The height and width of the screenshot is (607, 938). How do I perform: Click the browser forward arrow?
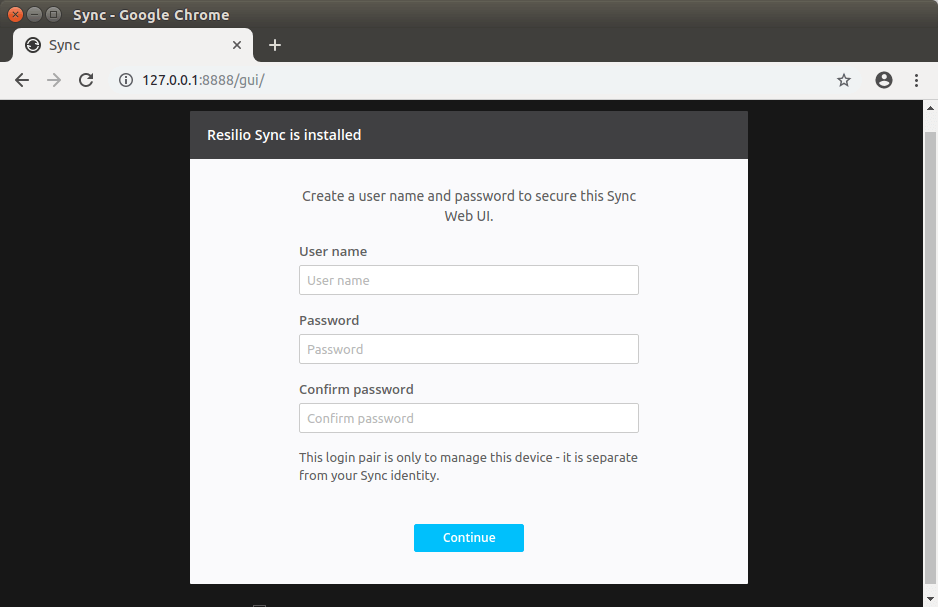[54, 80]
